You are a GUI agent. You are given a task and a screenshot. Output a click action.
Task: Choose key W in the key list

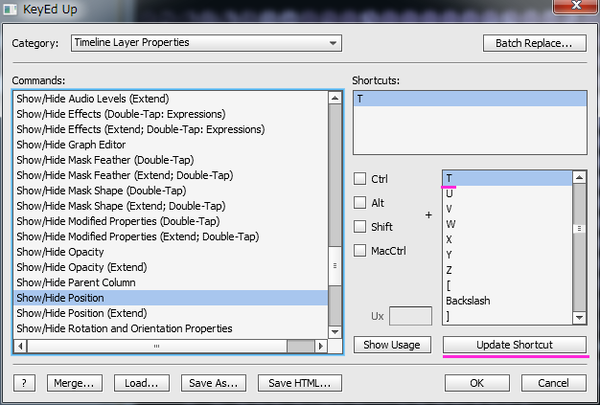point(507,224)
